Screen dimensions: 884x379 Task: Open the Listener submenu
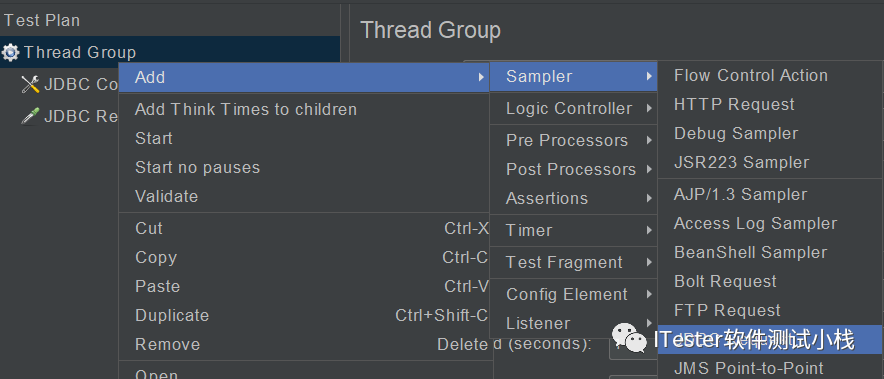tap(573, 324)
